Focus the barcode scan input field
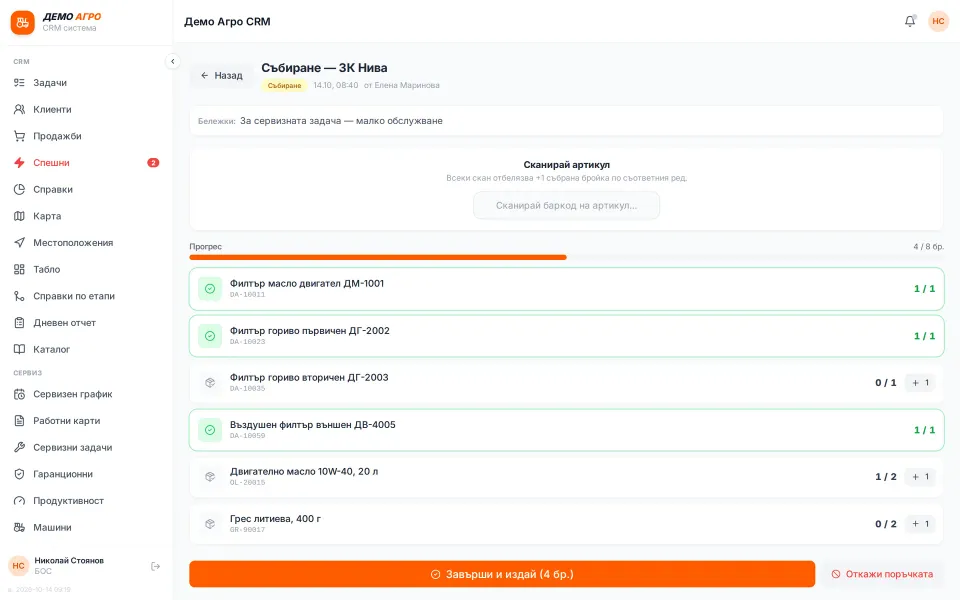Image resolution: width=960 pixels, height=600 pixels. click(x=566, y=205)
